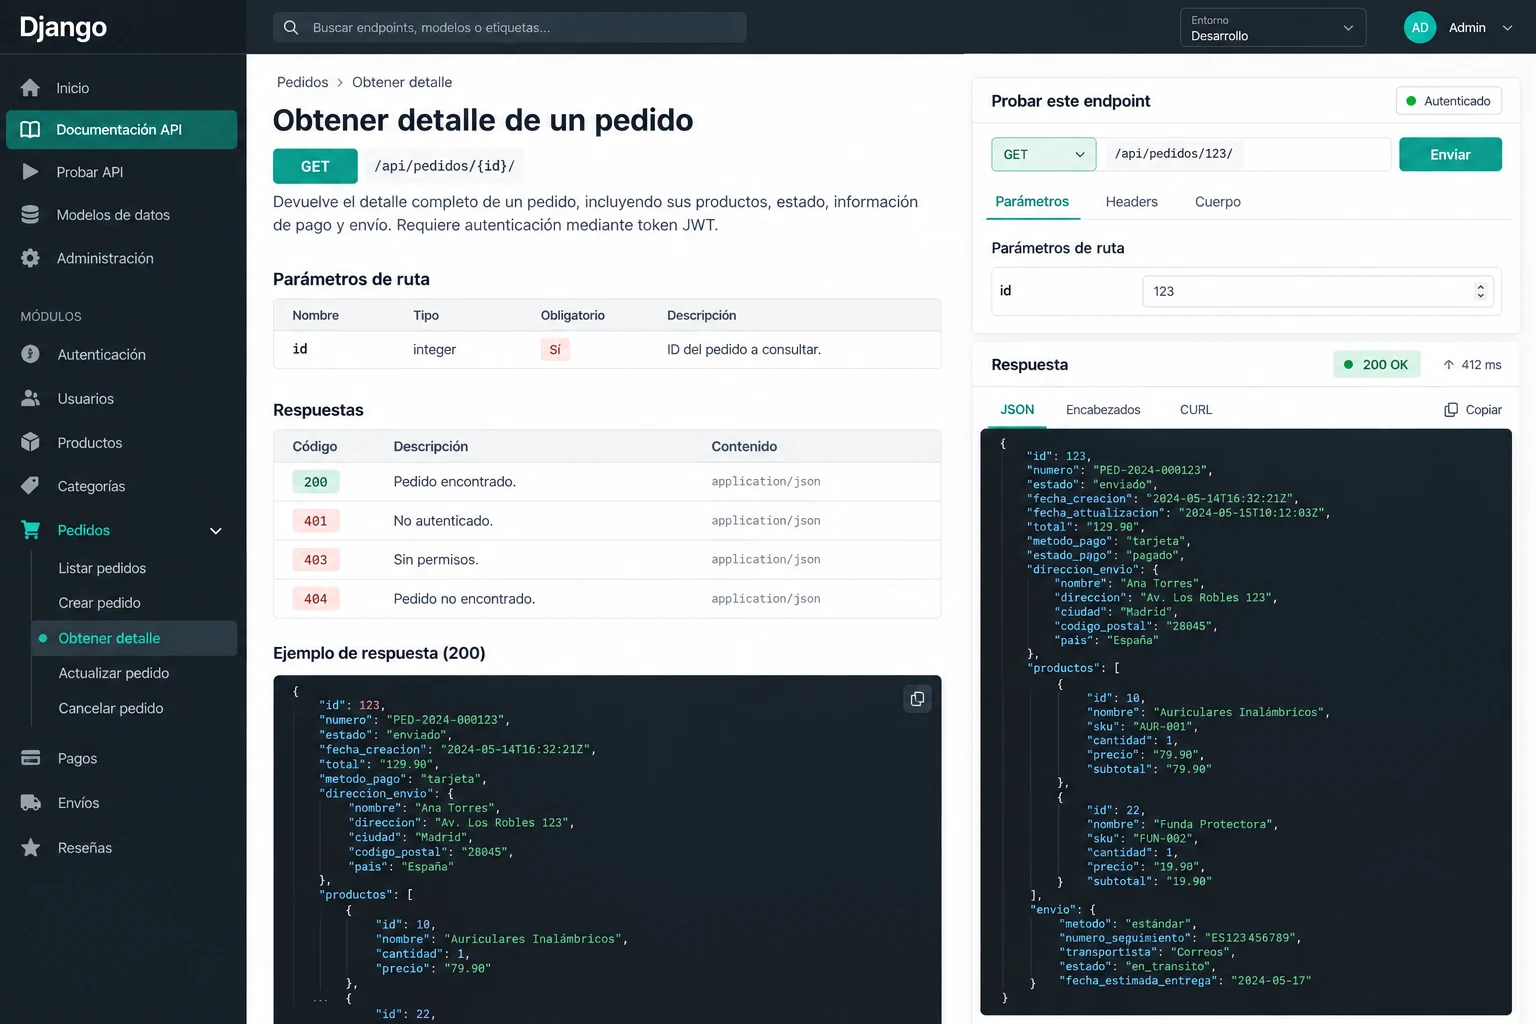
Task: Open the Entorno Desarrollo dropdown
Action: (x=1273, y=28)
